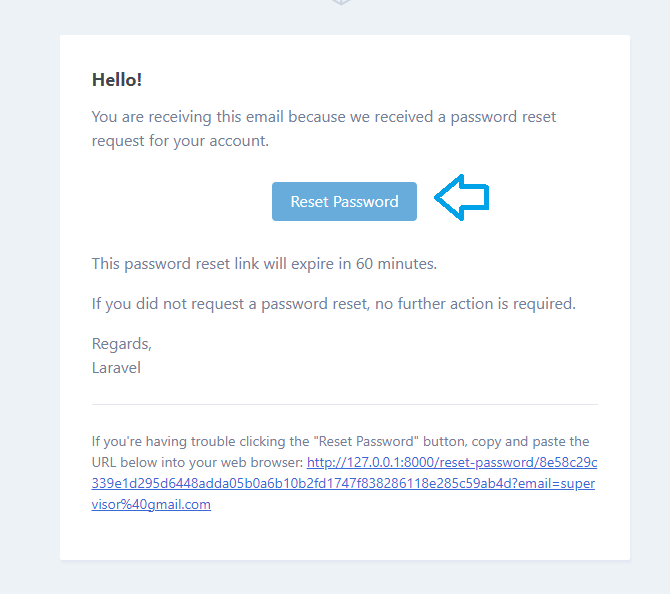Click the blue arrow pointing at the button

pos(461,197)
